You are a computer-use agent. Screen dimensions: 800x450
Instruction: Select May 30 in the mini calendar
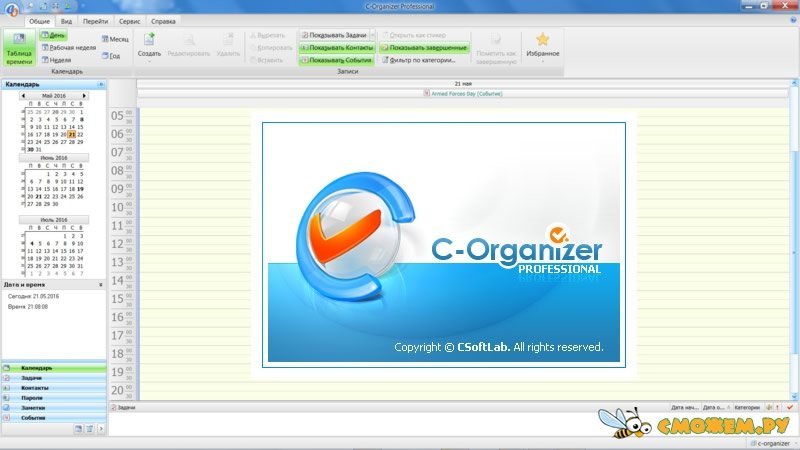tap(31, 149)
